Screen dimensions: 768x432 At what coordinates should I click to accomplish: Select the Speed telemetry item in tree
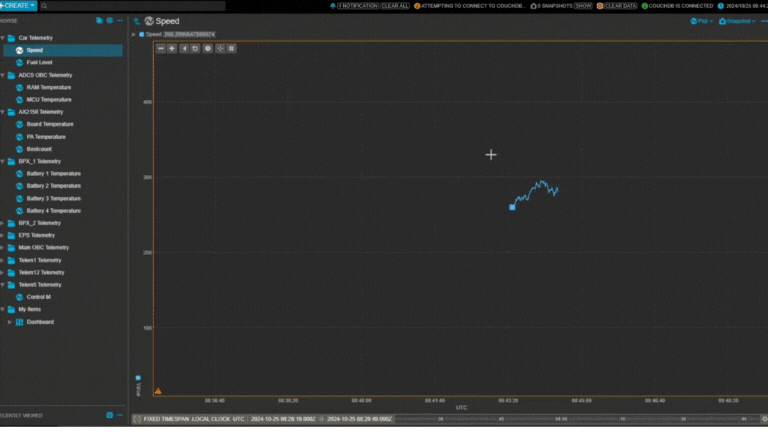coord(63,50)
